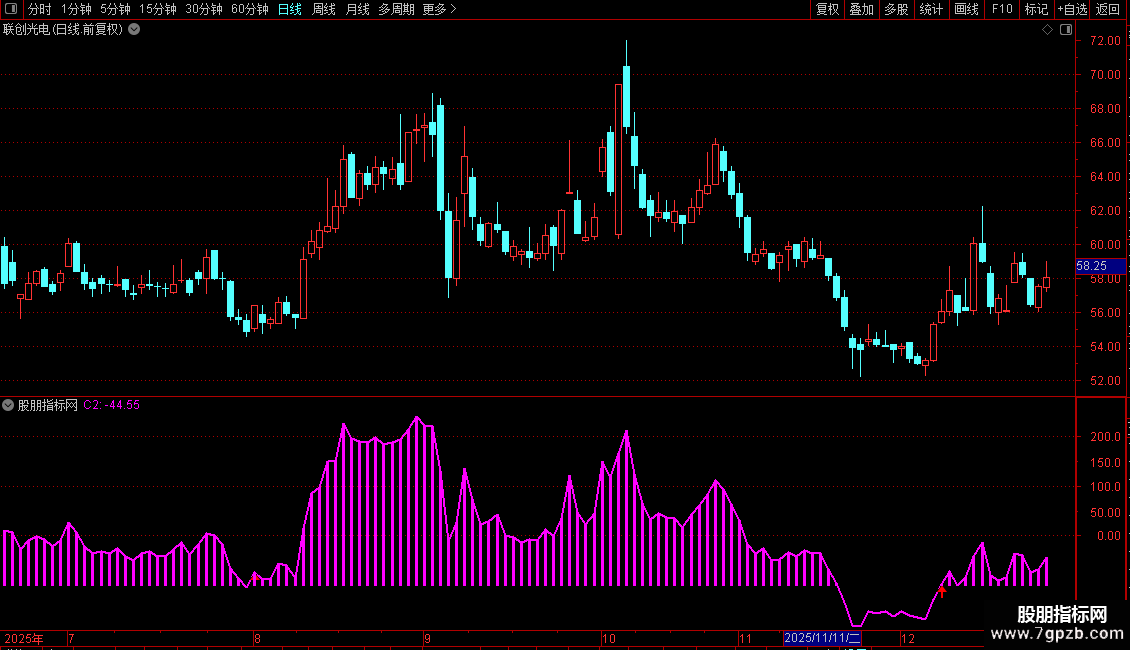Select the 日线 daily period

pyautogui.click(x=290, y=9)
